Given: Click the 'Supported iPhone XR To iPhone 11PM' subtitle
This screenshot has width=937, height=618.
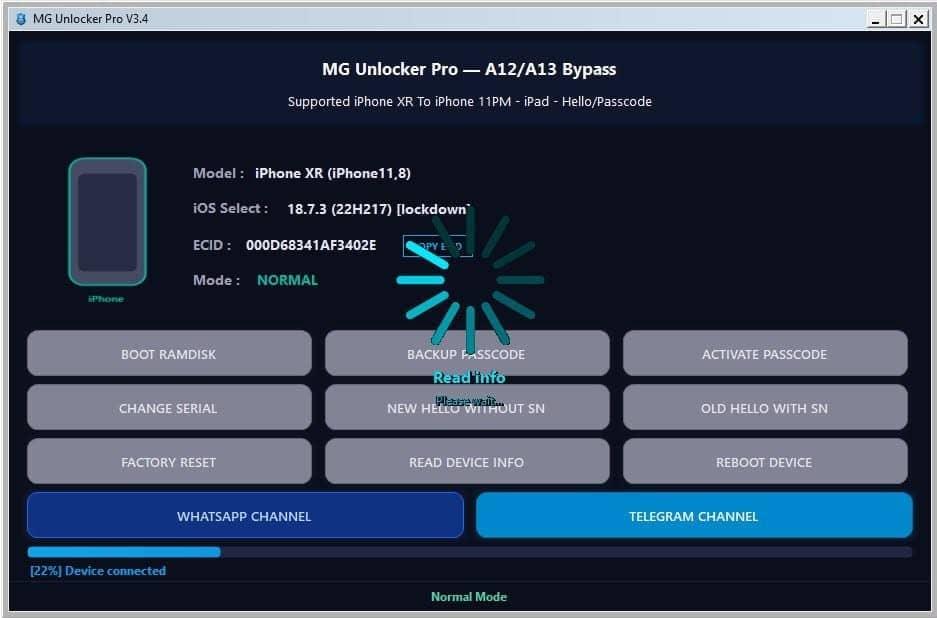Looking at the screenshot, I should [x=470, y=102].
